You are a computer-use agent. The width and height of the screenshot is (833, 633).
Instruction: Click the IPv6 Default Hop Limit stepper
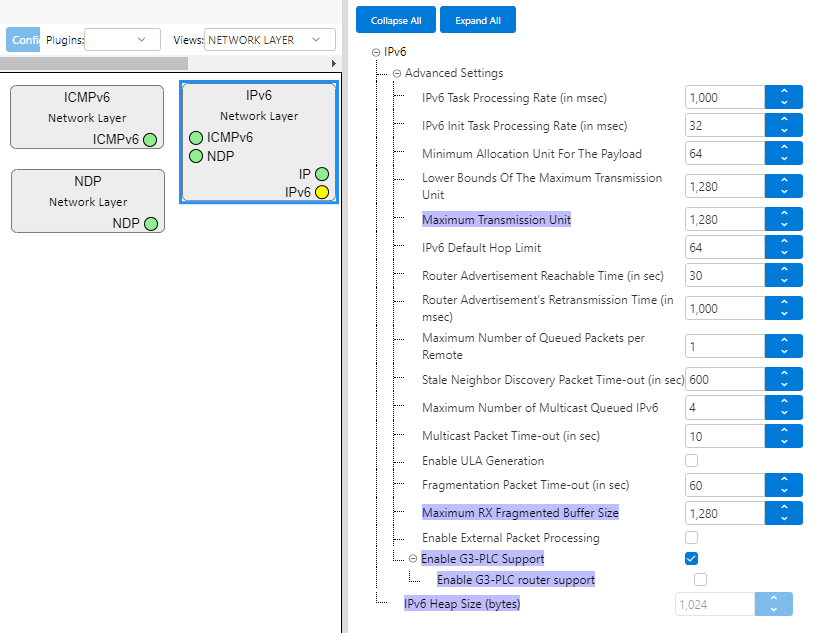tap(784, 248)
